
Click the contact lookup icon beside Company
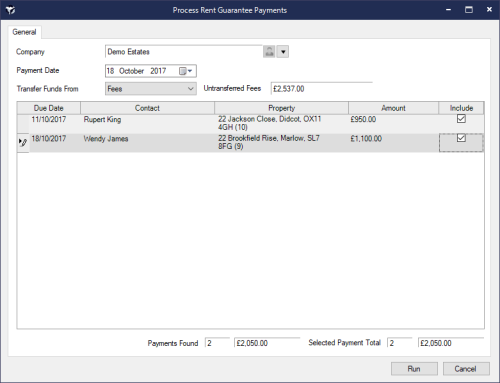[269, 52]
